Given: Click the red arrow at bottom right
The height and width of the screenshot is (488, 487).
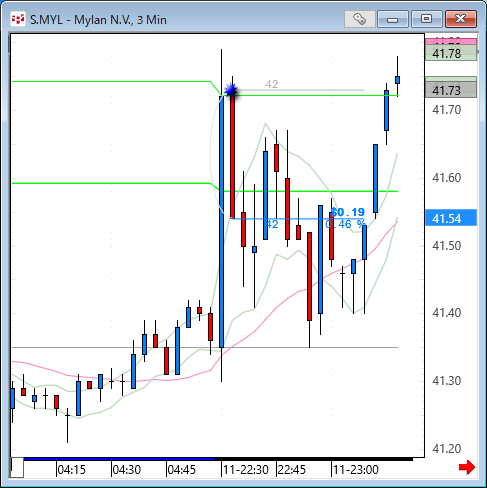Looking at the screenshot, I should [467, 467].
